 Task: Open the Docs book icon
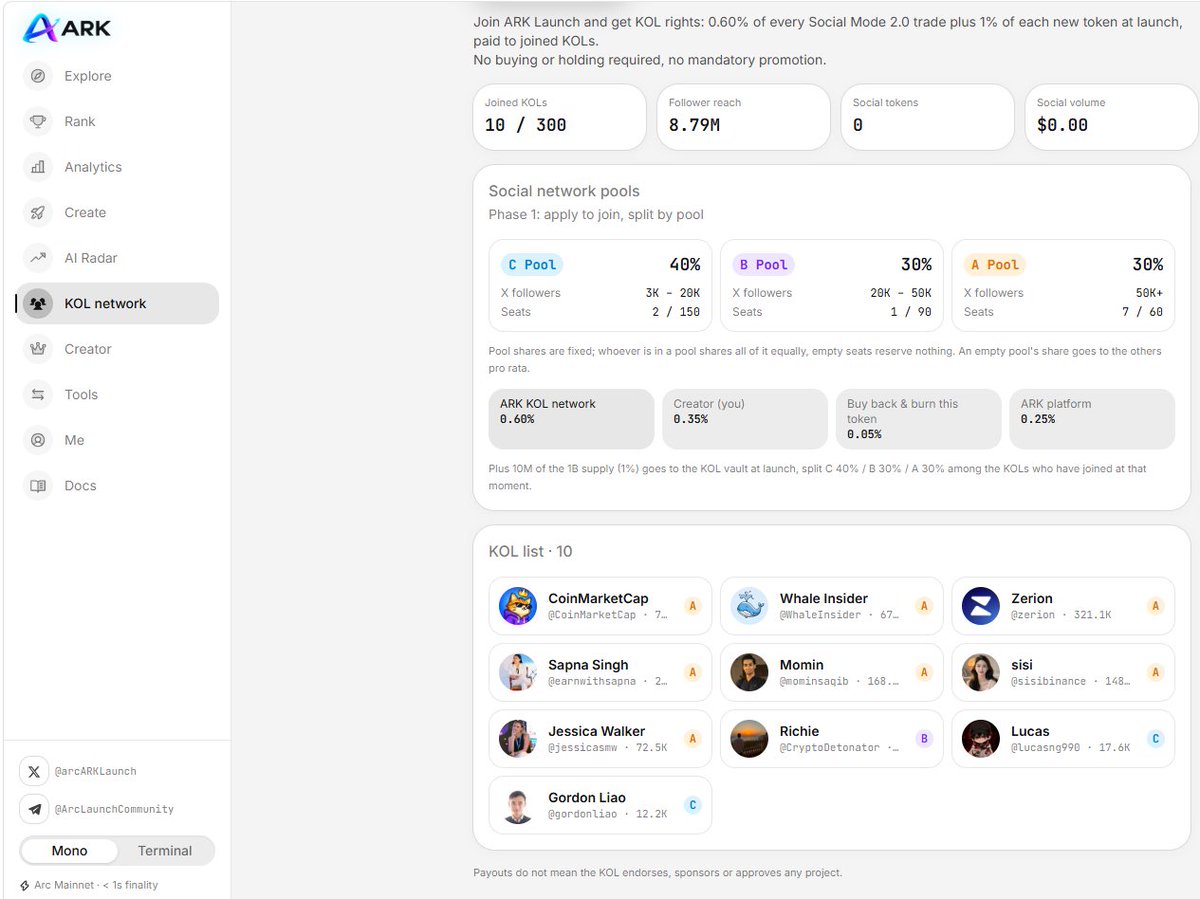[x=38, y=485]
